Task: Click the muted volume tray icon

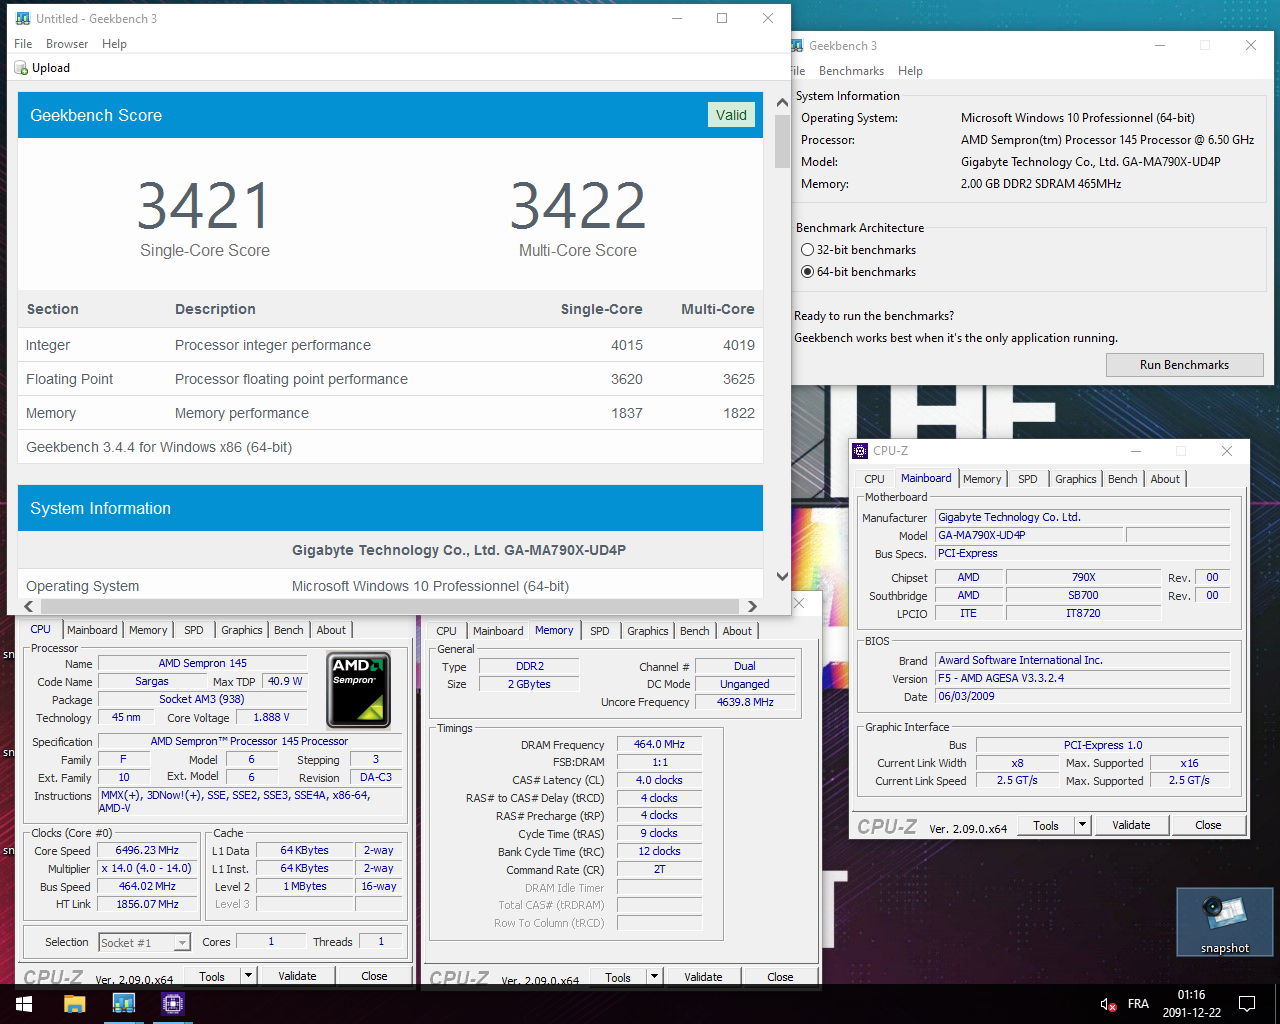Action: 1108,1004
